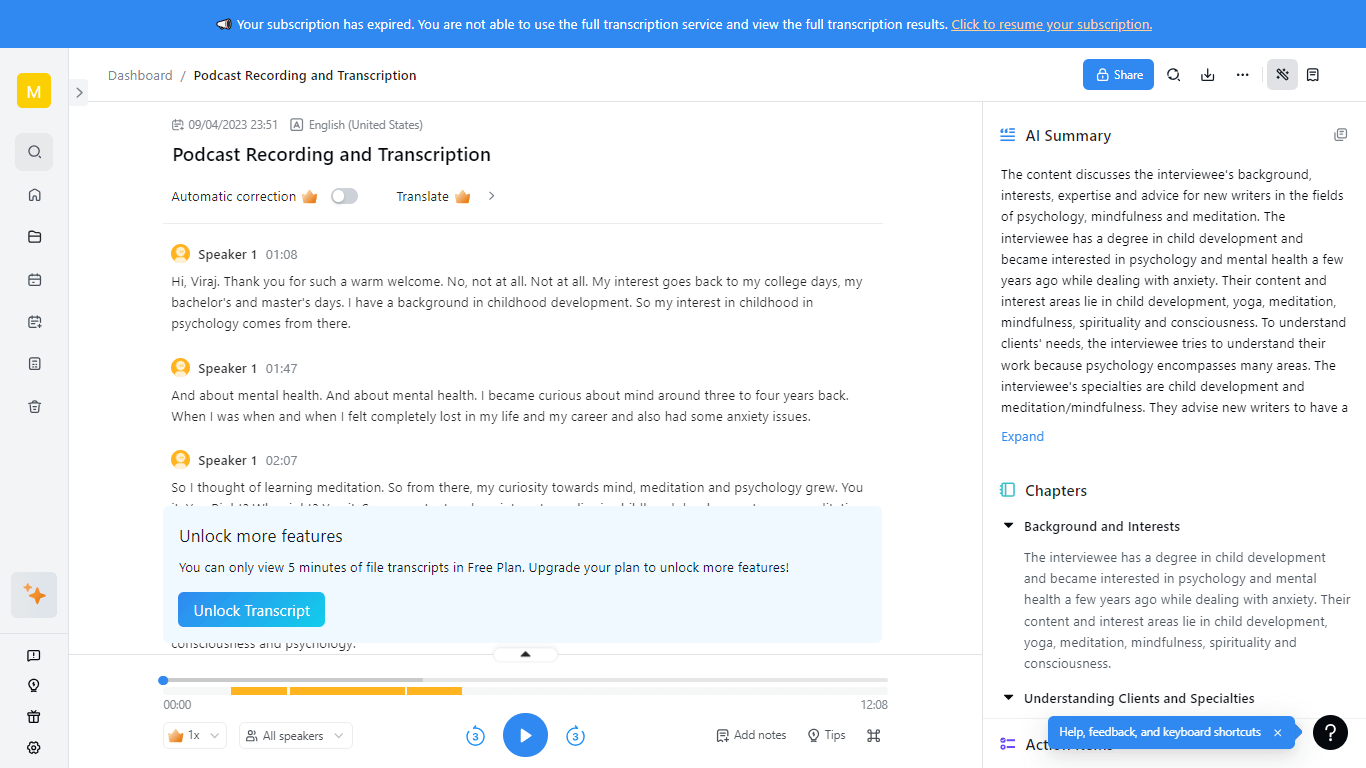This screenshot has width=1366, height=768.
Task: Open the notes panel icon next to the wand
Action: click(x=1313, y=74)
